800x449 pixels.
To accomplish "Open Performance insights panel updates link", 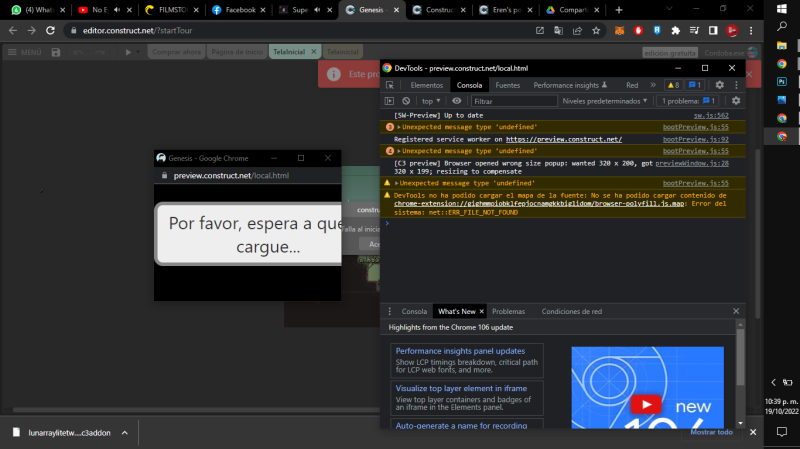I will coord(460,351).
